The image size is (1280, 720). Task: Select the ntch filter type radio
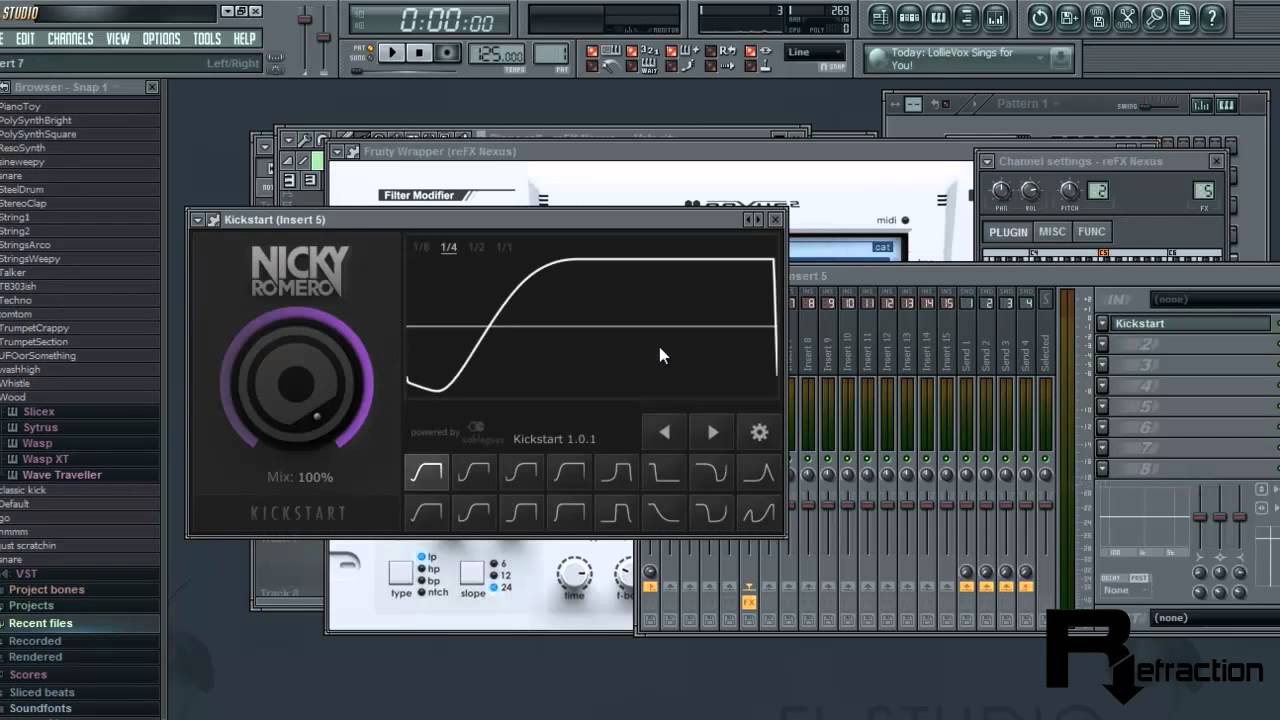[421, 592]
